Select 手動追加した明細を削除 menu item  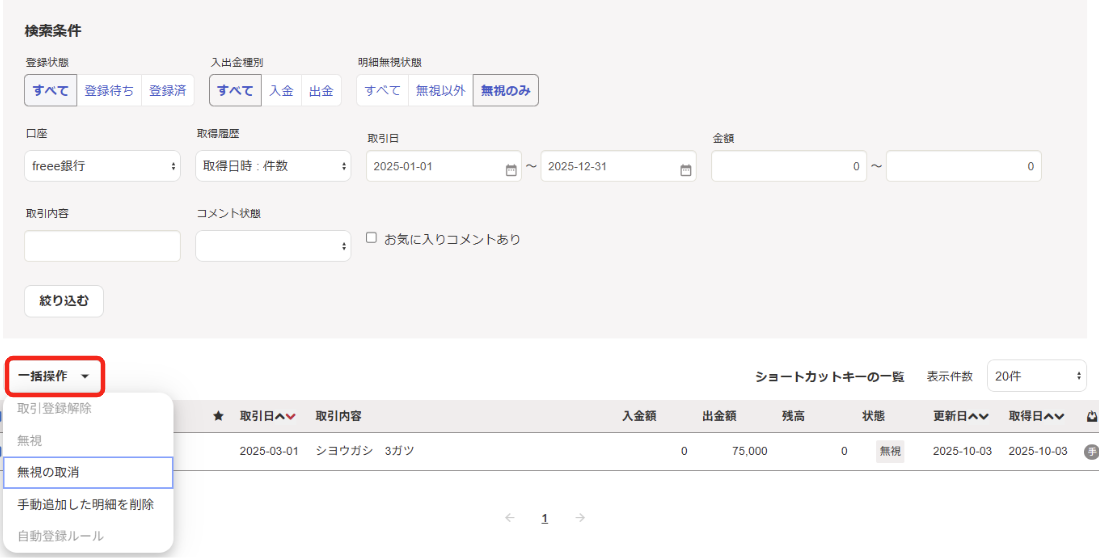(x=86, y=504)
